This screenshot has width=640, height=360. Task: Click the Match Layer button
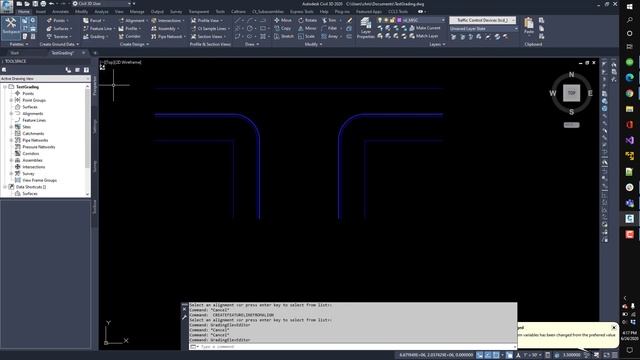[424, 36]
